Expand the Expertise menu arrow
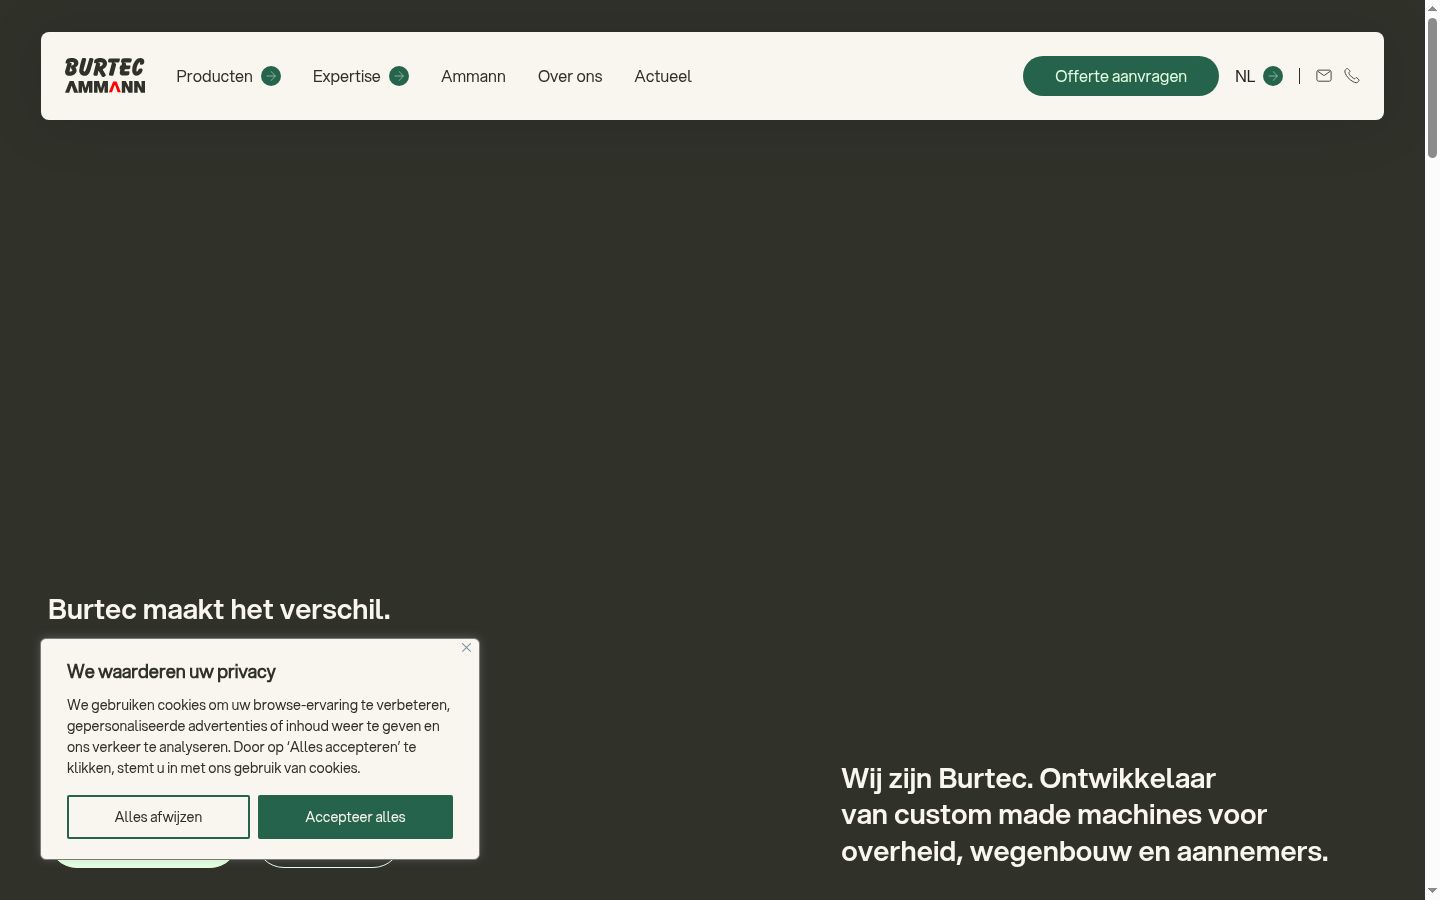Viewport: 1440px width, 900px height. 399,76
